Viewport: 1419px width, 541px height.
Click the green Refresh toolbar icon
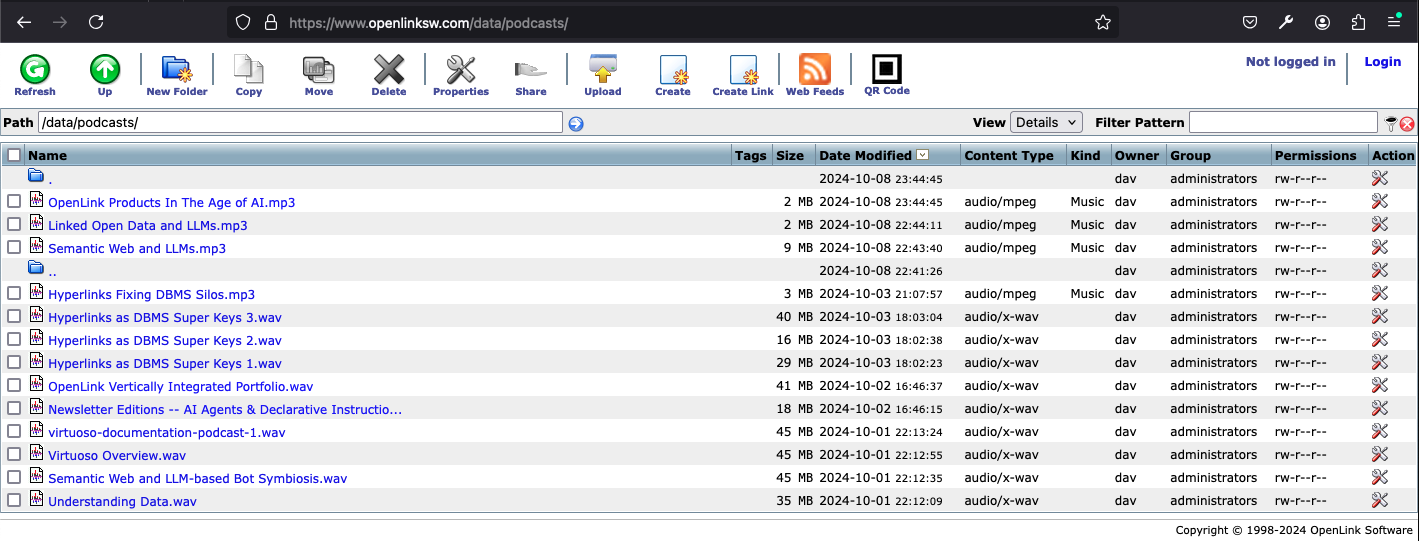tap(35, 69)
